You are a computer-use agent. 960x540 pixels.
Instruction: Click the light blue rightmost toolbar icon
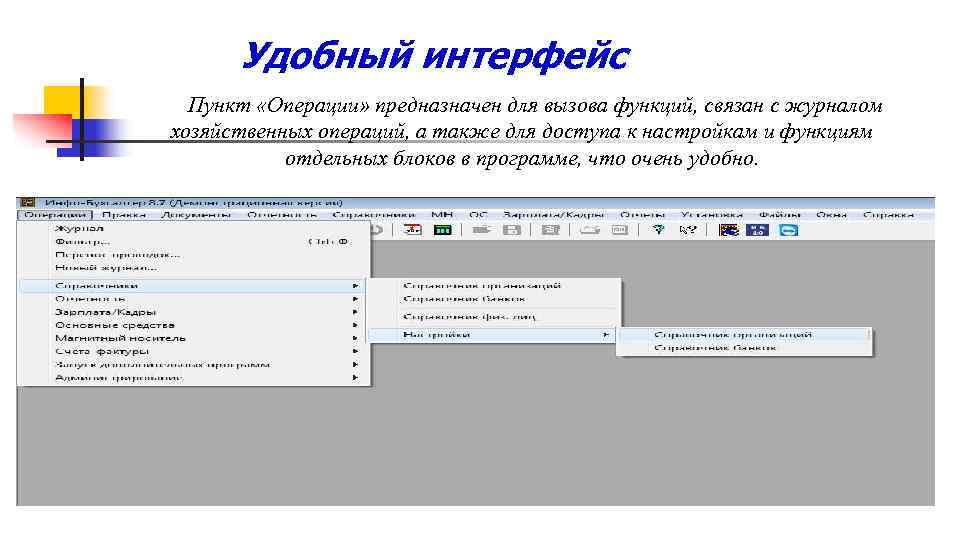click(x=789, y=230)
